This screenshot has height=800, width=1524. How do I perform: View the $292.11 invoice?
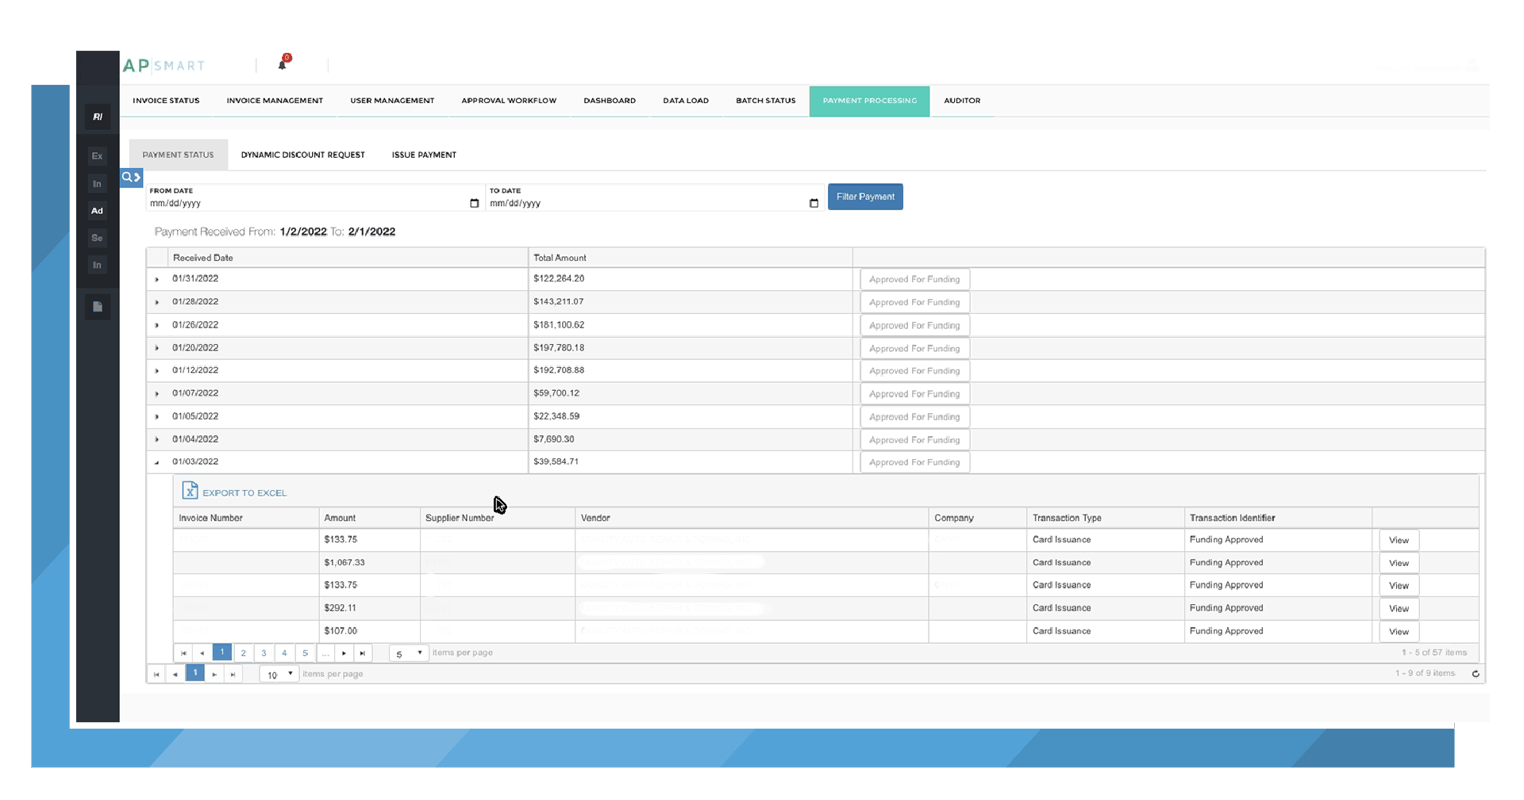(x=1398, y=608)
